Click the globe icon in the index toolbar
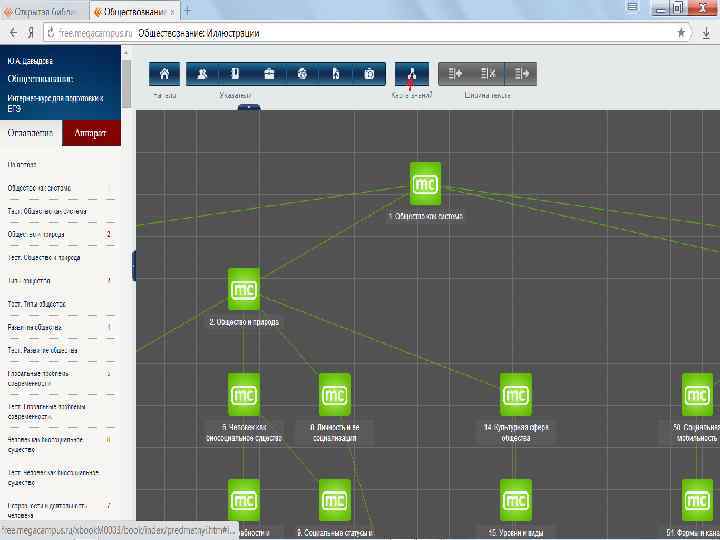 coord(302,73)
